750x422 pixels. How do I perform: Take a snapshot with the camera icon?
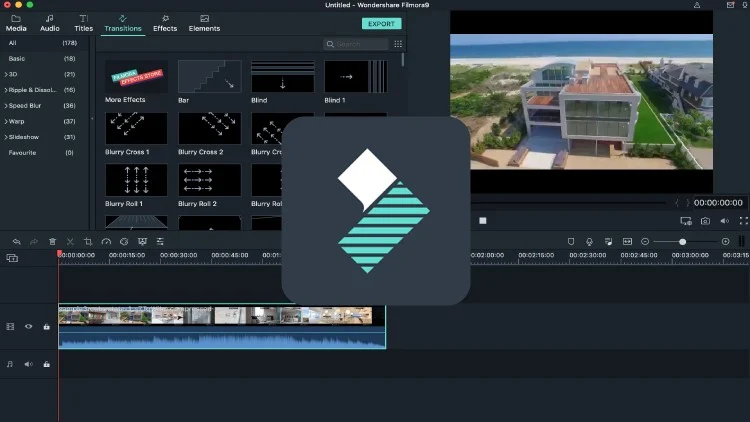tap(705, 220)
